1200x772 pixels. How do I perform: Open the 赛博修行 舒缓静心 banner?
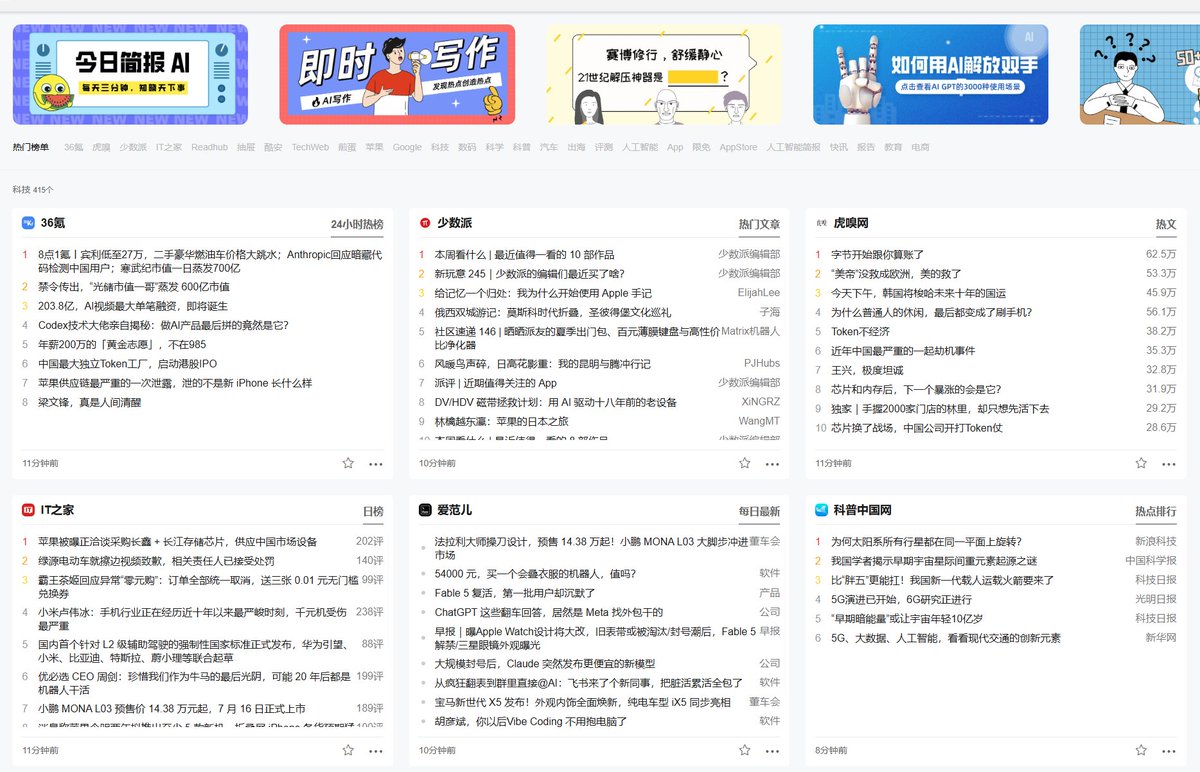[664, 74]
